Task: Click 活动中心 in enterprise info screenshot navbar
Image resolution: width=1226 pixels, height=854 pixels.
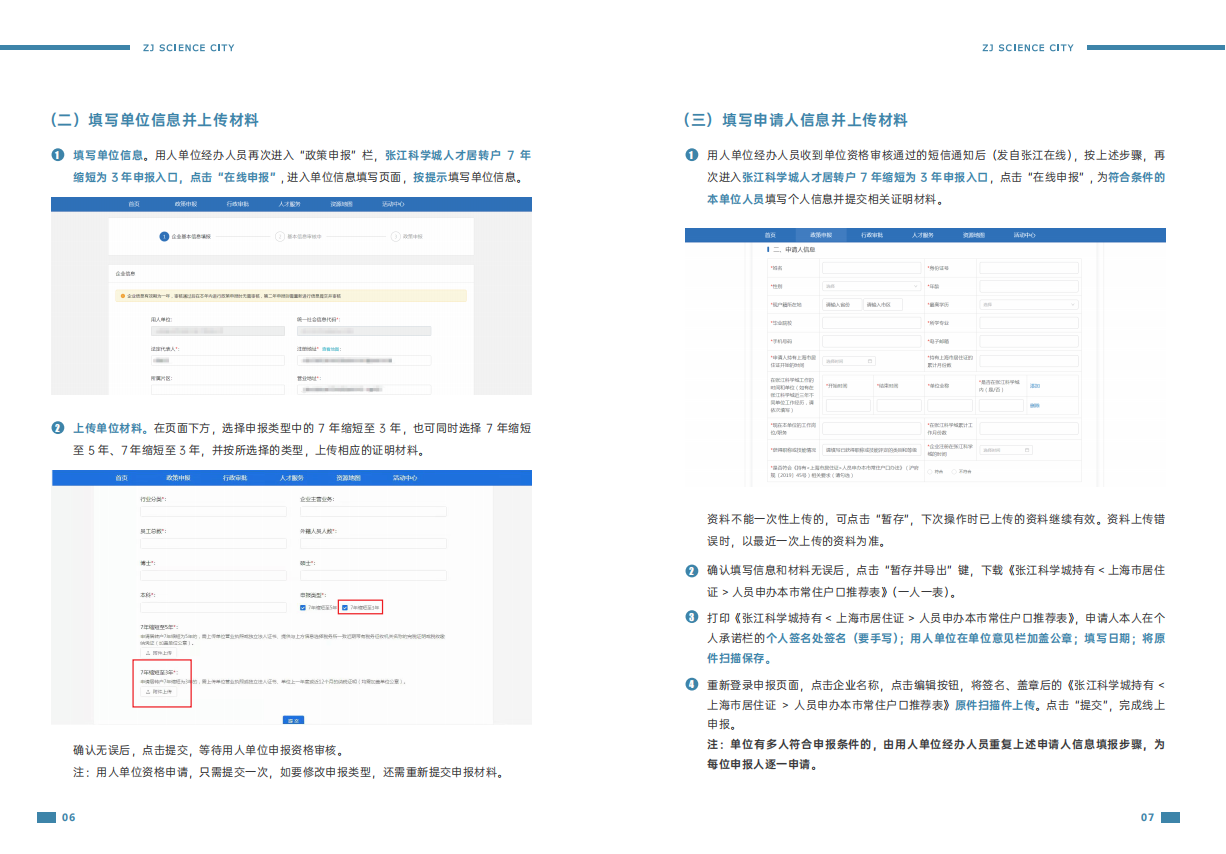Action: 393,204
